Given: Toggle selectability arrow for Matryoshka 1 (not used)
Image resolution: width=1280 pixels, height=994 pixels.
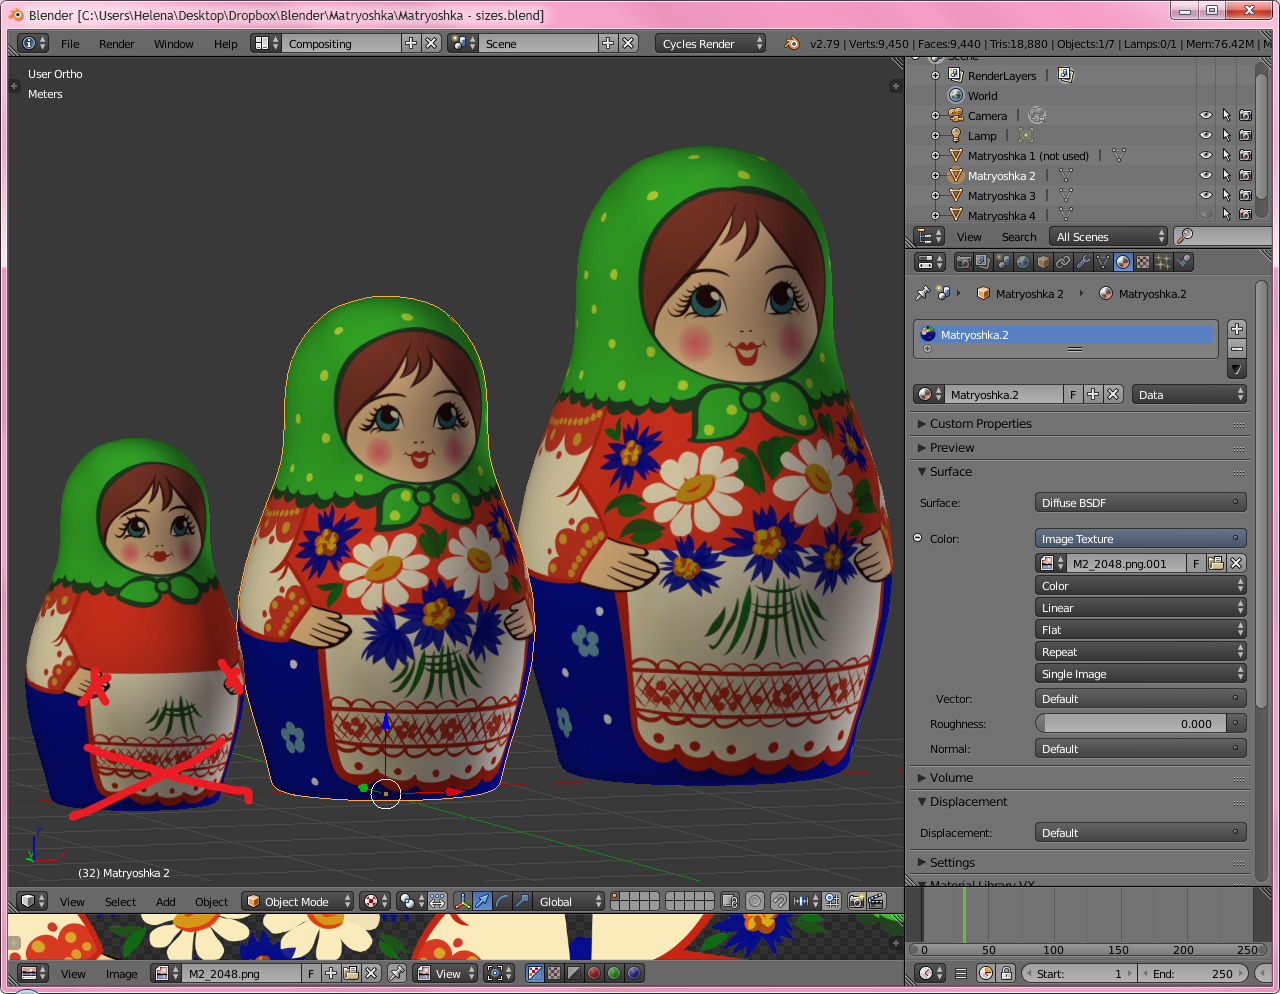Looking at the screenshot, I should [x=1226, y=155].
